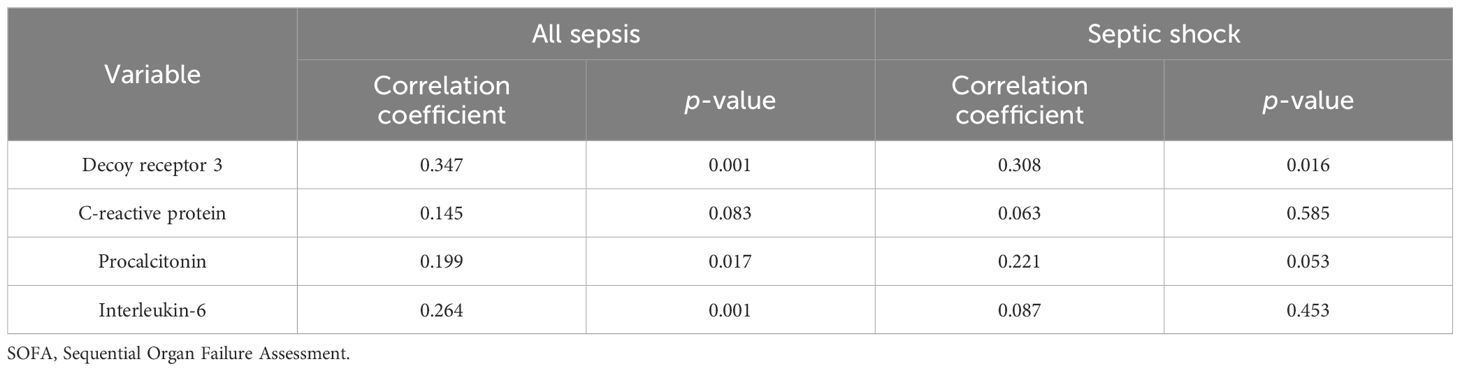Screen dimensions: 1460x371
Task: Click the 0.083 p-value cell
Action: (730, 214)
